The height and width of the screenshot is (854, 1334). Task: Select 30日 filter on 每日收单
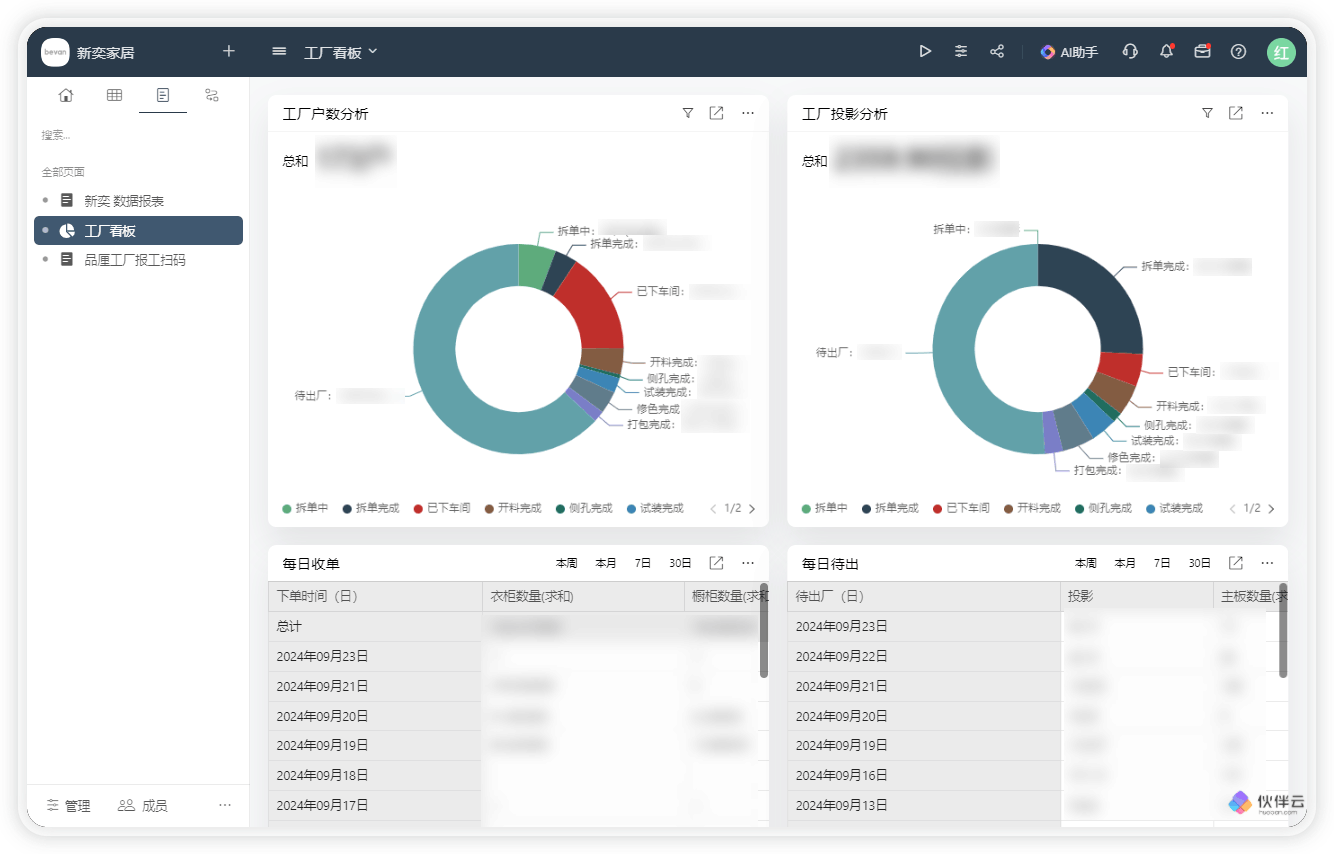[x=680, y=563]
